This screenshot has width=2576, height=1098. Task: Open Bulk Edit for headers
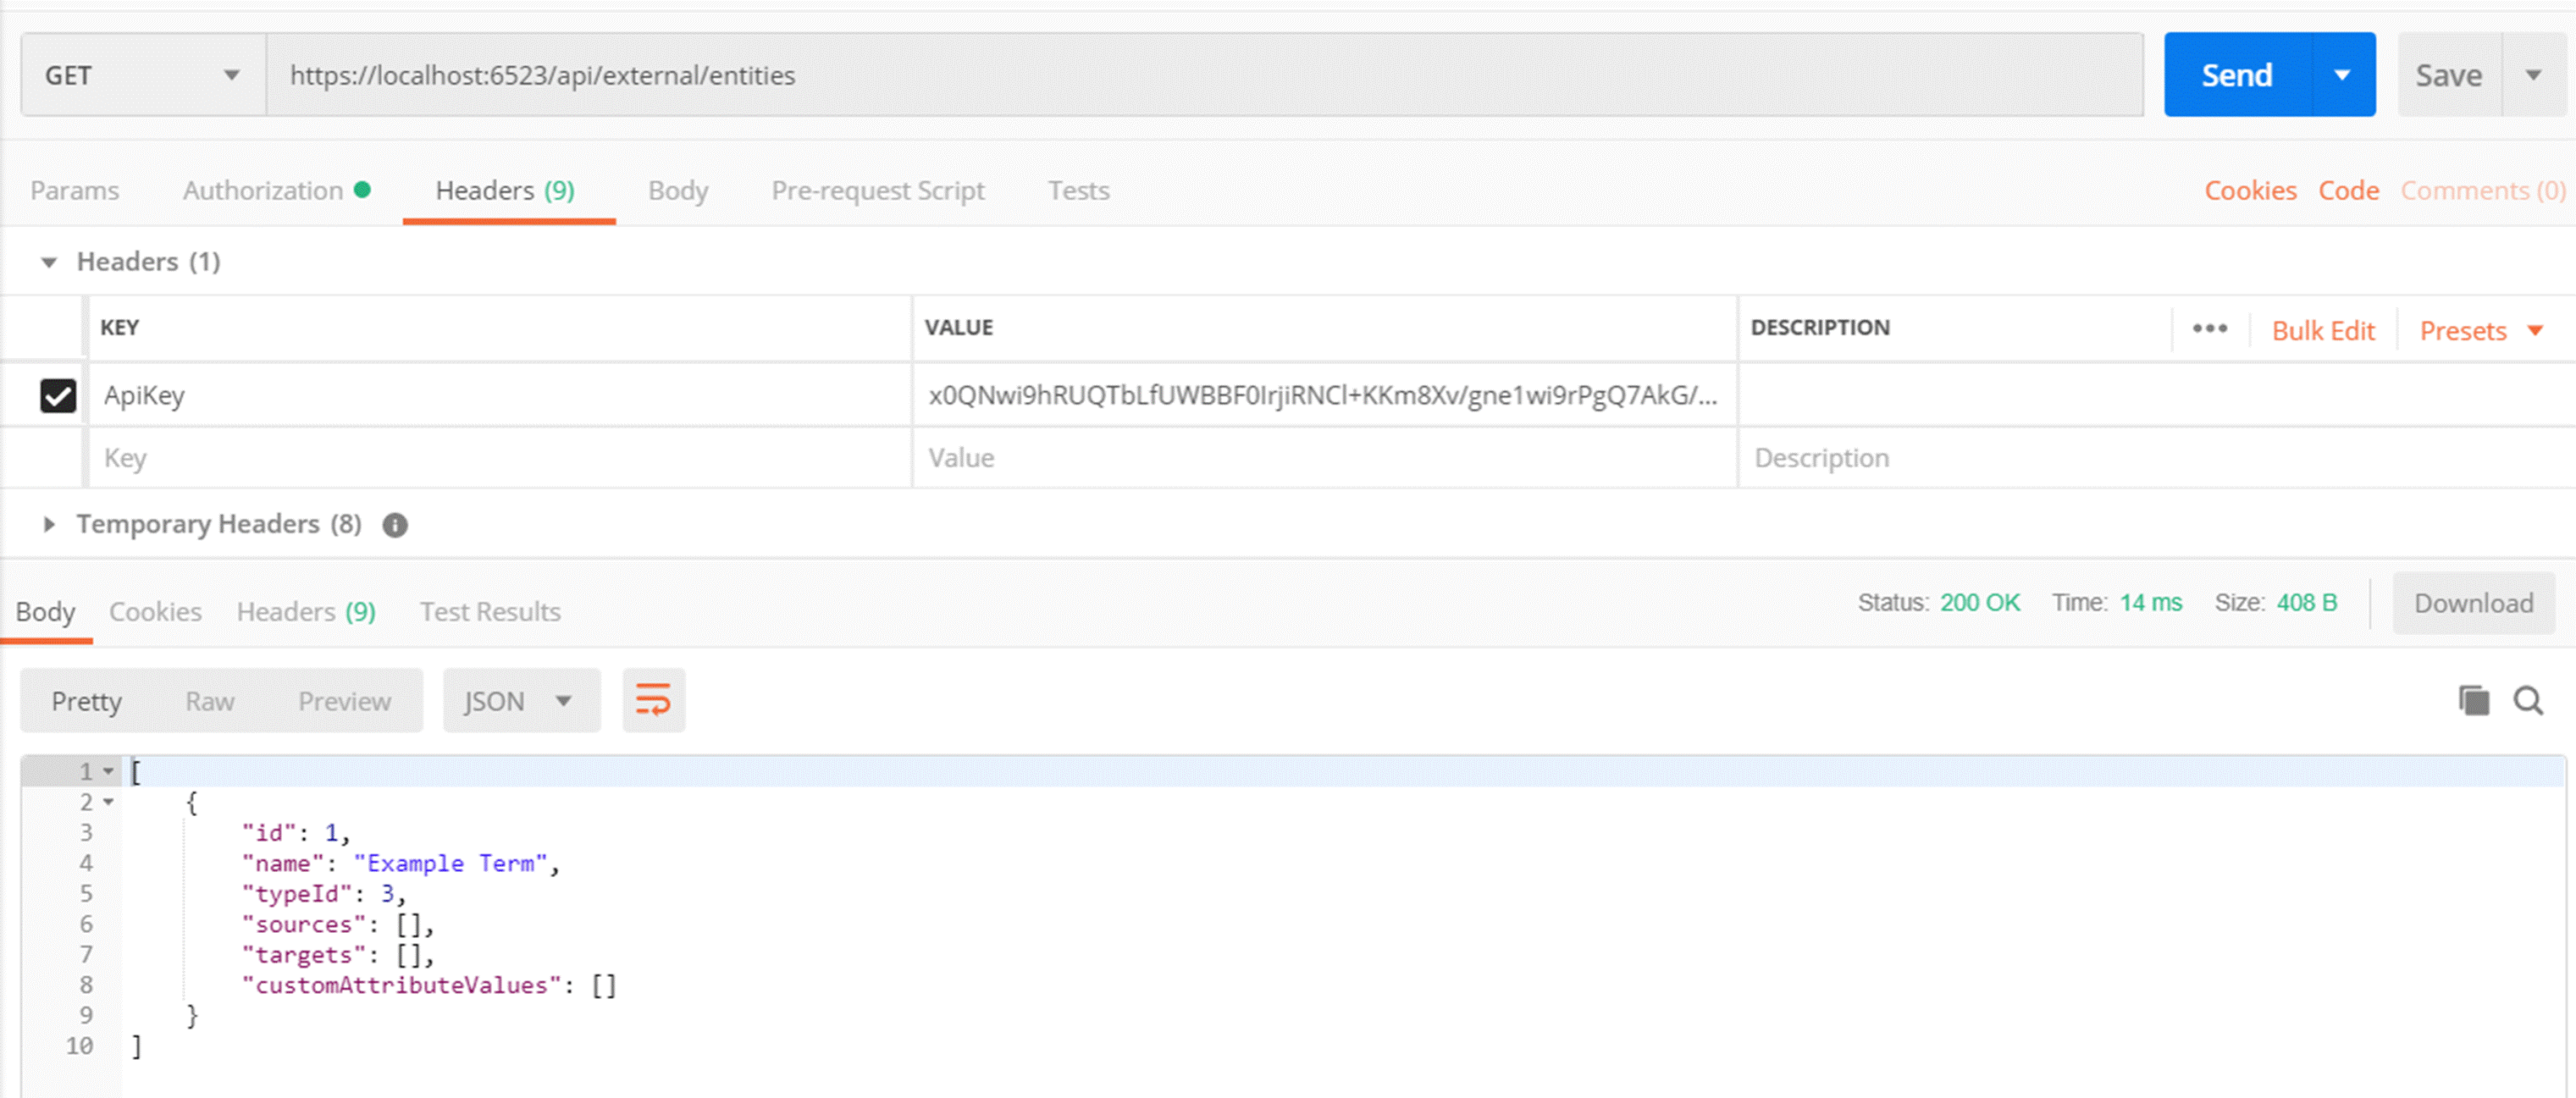point(2322,330)
